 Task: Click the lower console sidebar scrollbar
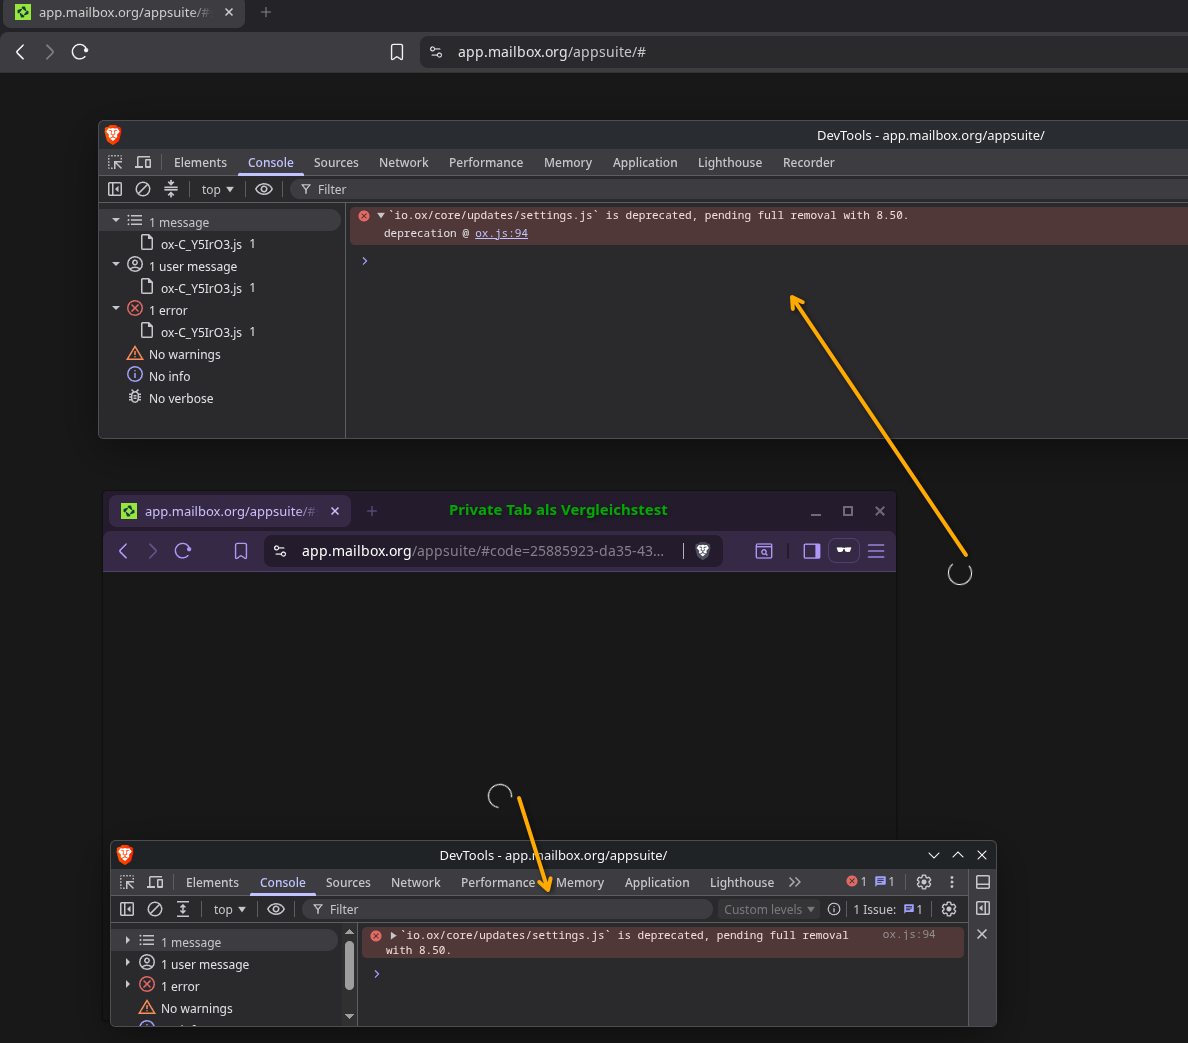[349, 966]
